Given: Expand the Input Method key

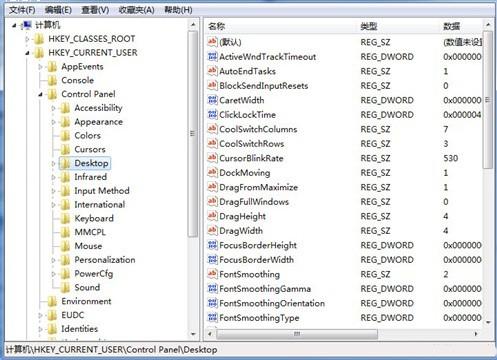Looking at the screenshot, I should (53, 191).
